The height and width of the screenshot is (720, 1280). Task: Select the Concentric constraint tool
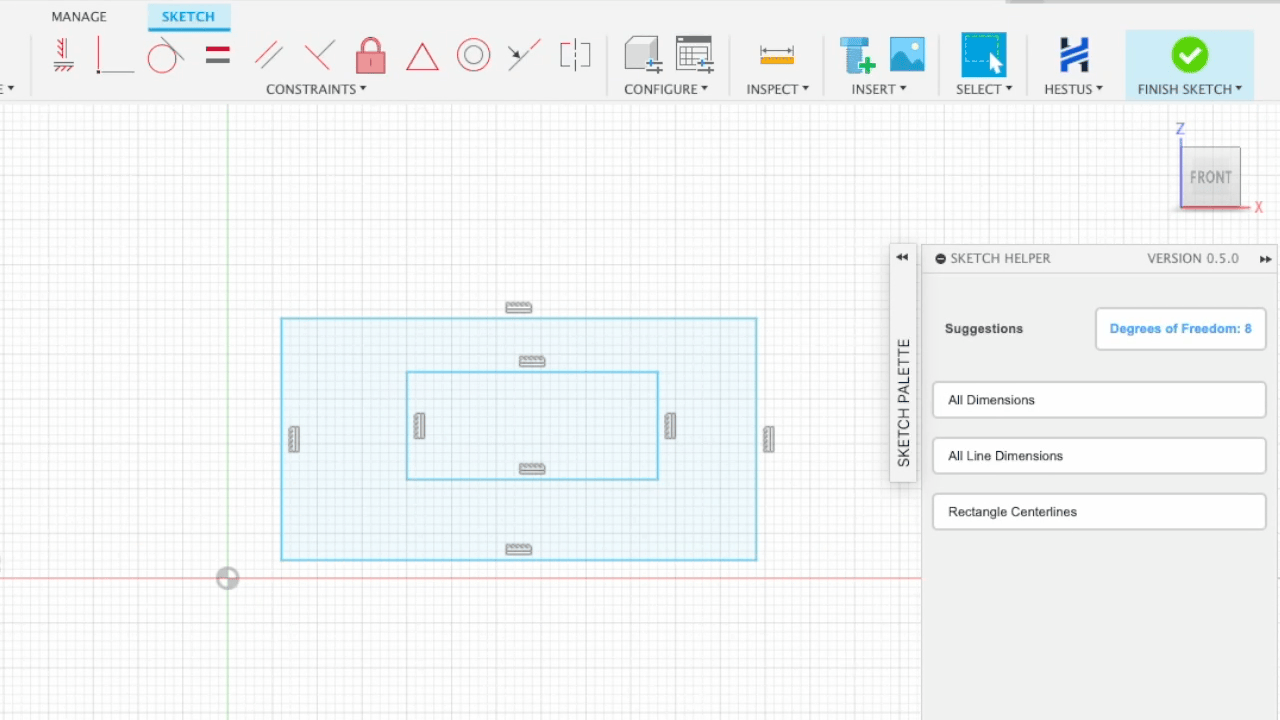coord(473,55)
